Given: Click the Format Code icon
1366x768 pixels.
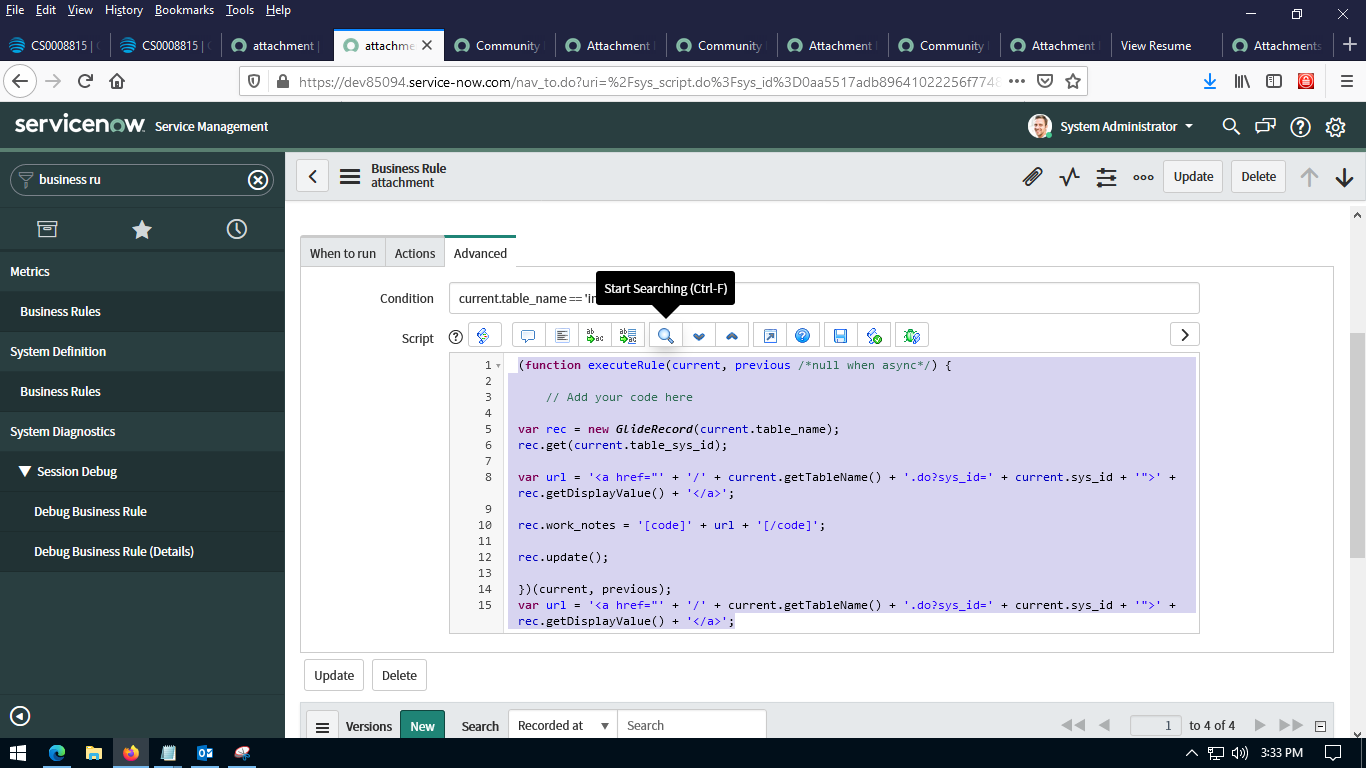Looking at the screenshot, I should pyautogui.click(x=562, y=335).
